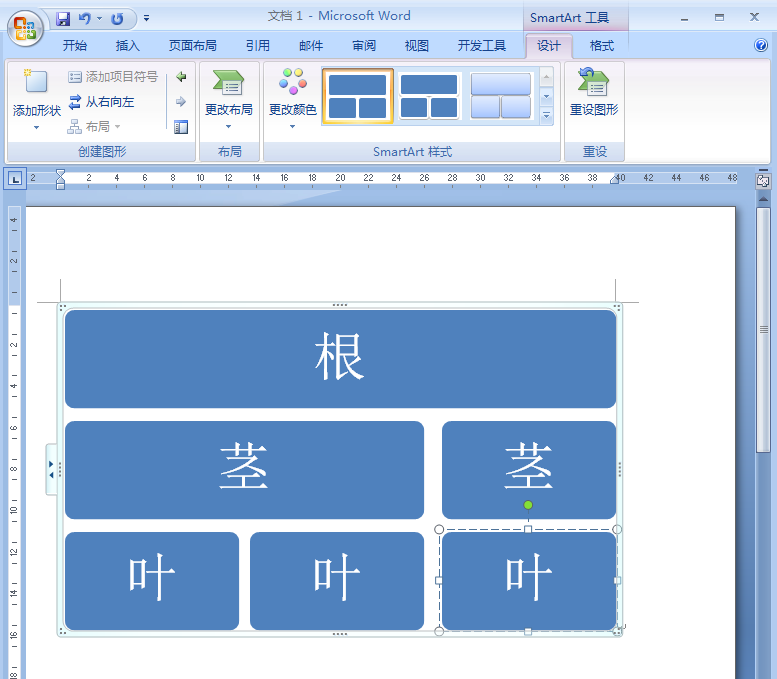Save the document via Quick Access

pyautogui.click(x=63, y=19)
